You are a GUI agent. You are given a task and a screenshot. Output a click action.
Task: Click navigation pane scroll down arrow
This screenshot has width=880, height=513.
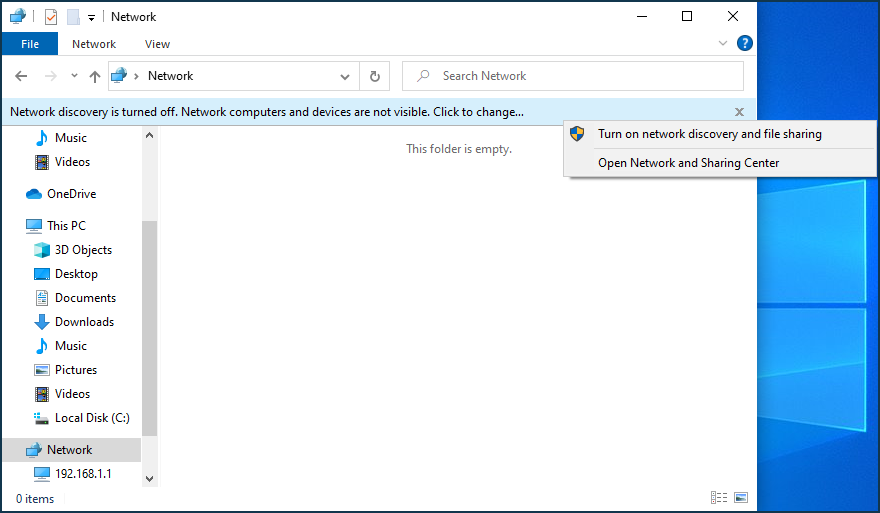coord(149,479)
